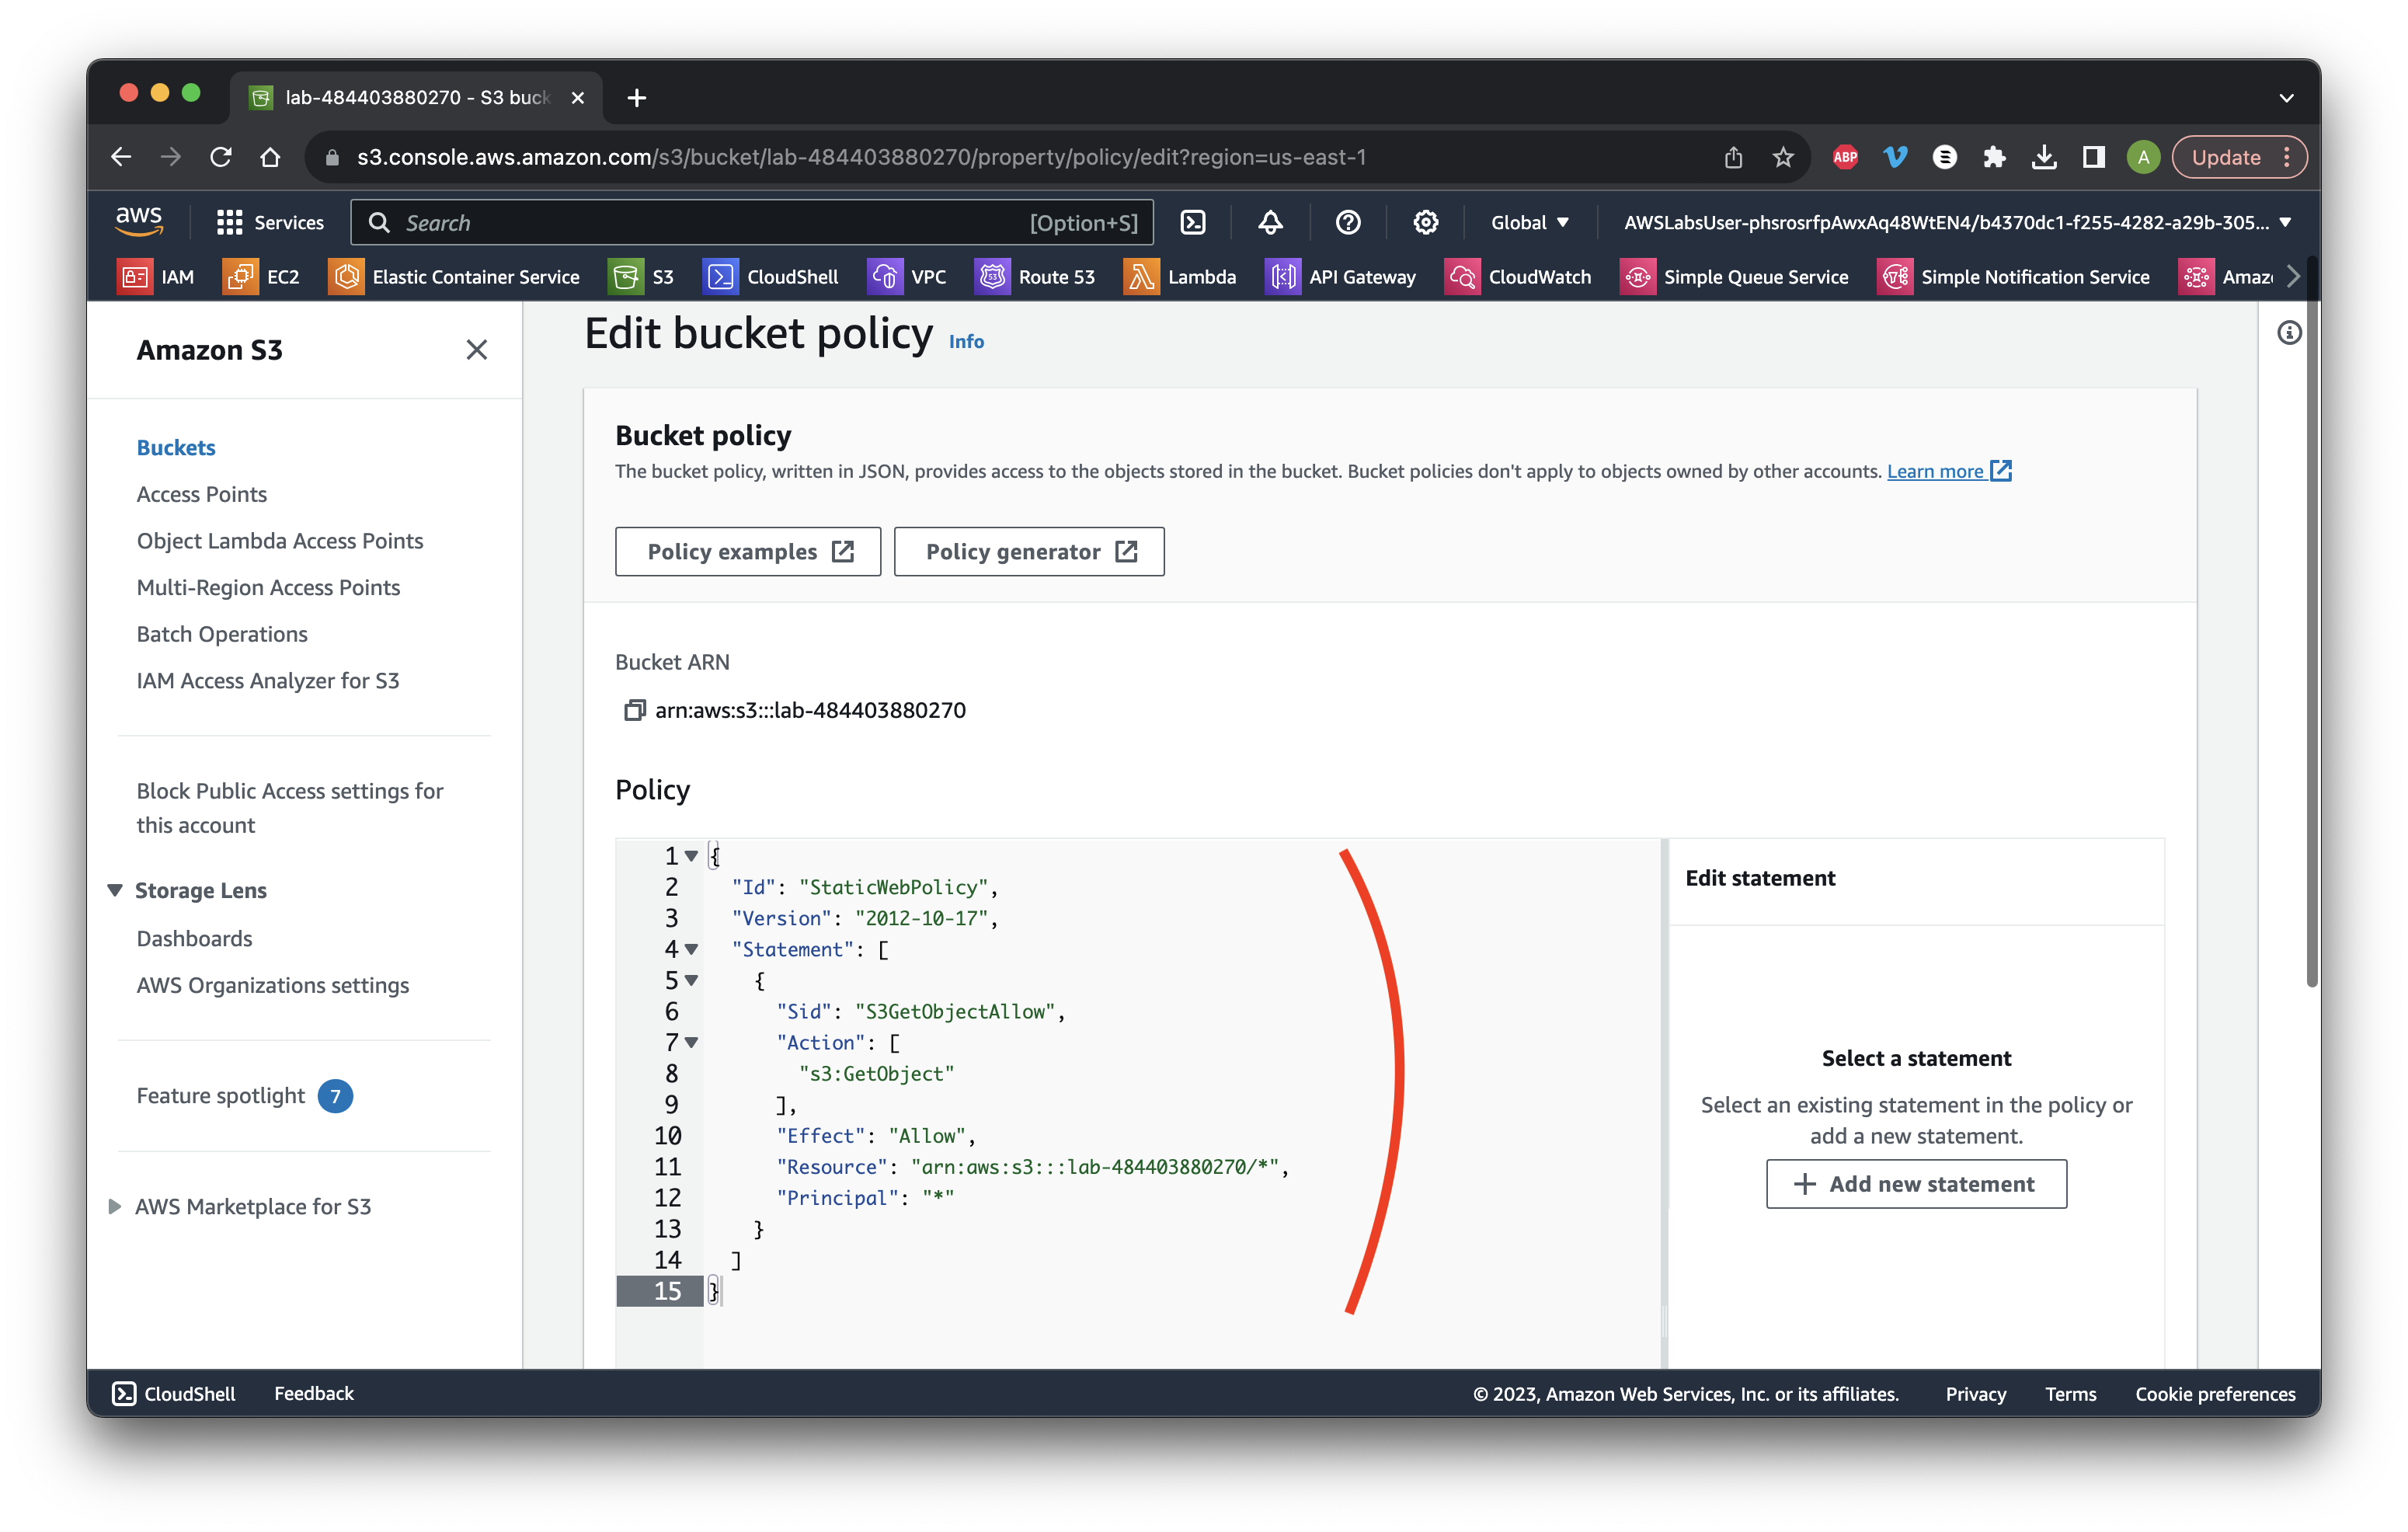Viewport: 2408px width, 1532px height.
Task: Open Object Lambda Access Points
Action: point(280,540)
